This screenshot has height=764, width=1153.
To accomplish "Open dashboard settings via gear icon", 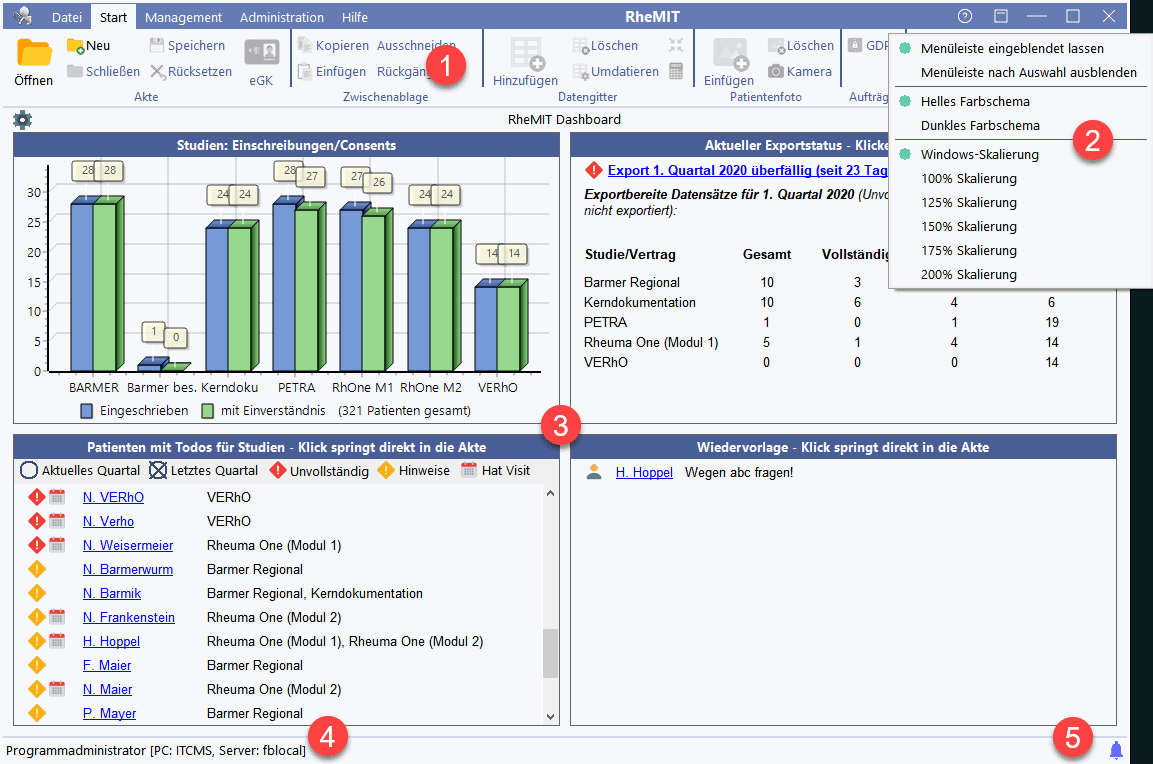I will pyautogui.click(x=22, y=120).
